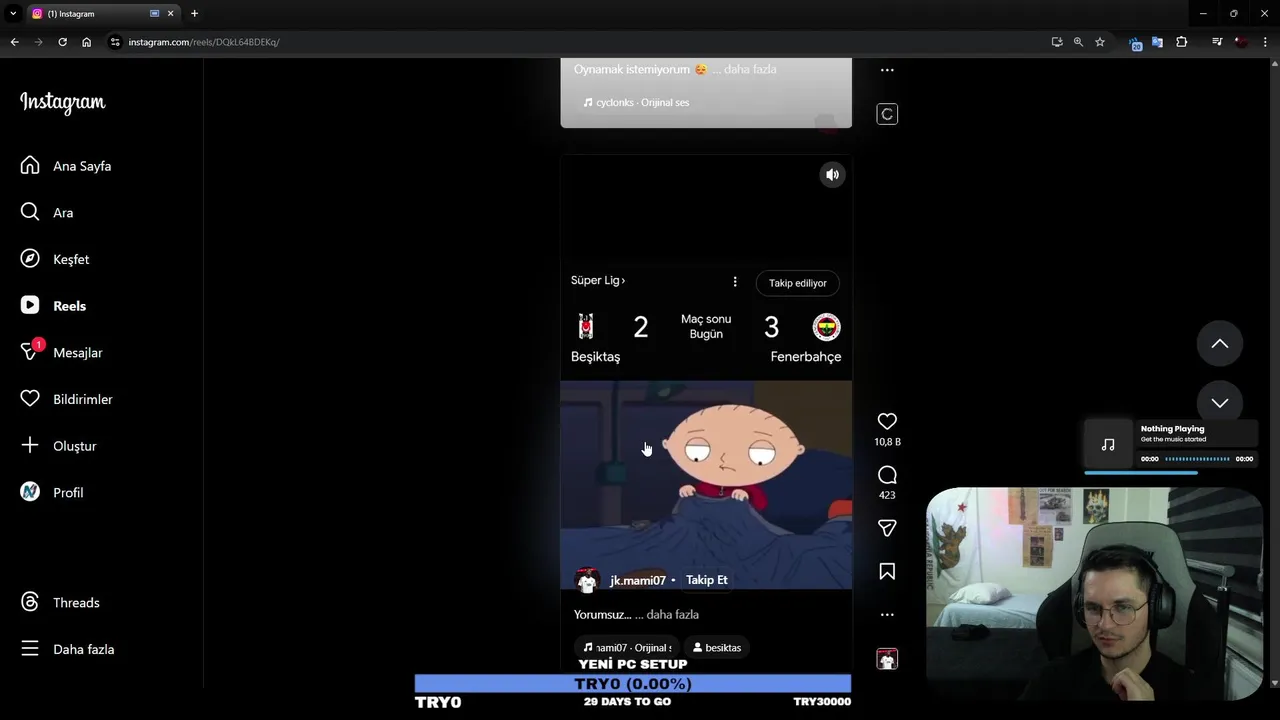Open the Chrome three-dot menu
This screenshot has height=720, width=1280.
tap(1265, 42)
